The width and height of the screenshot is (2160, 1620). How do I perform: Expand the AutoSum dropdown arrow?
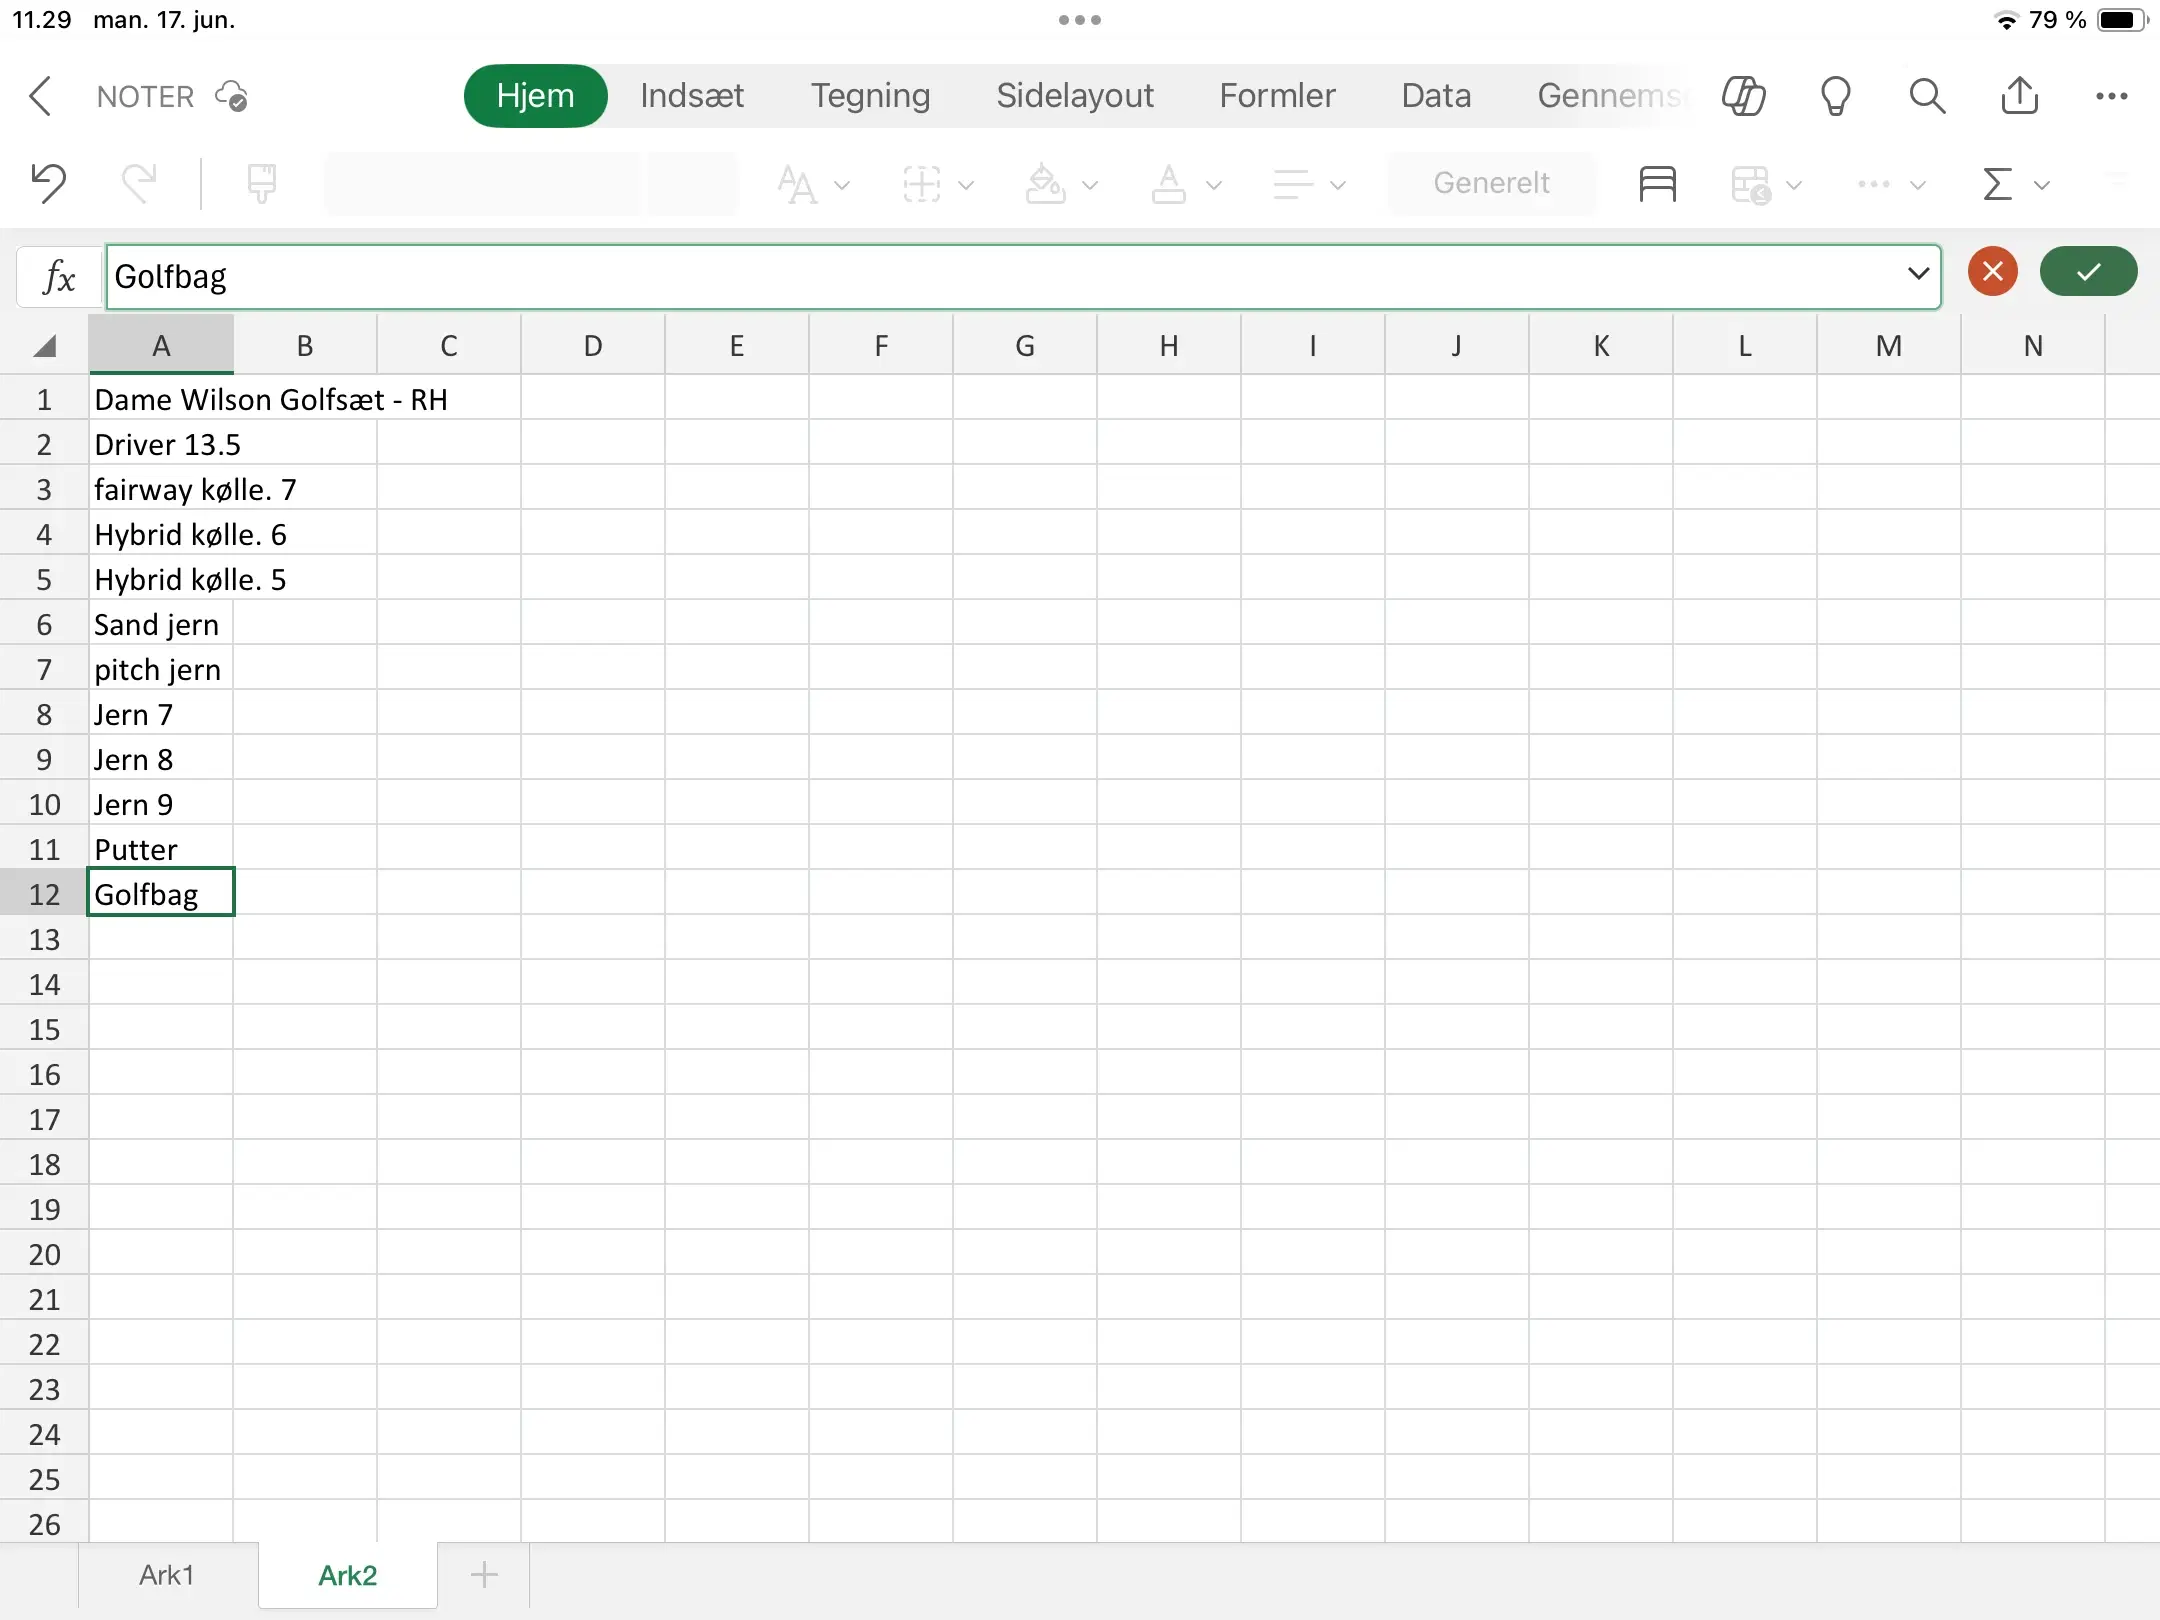pyautogui.click(x=2042, y=185)
